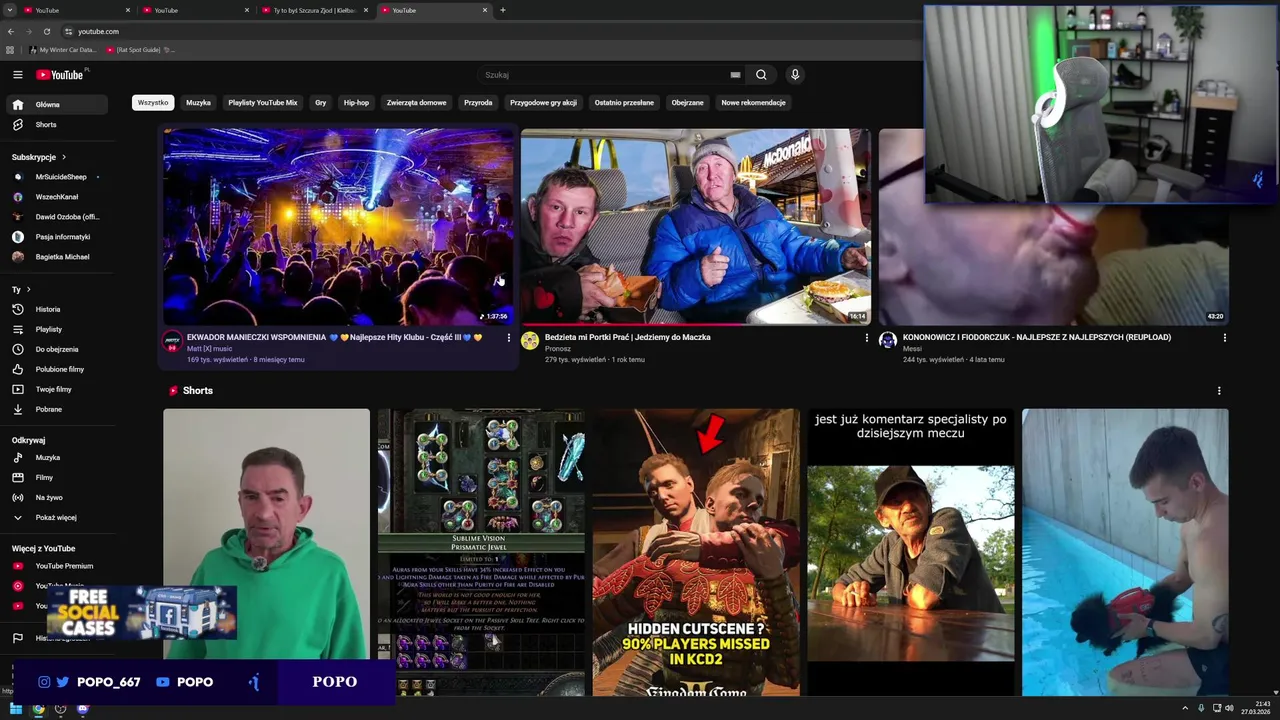Select the Wszystko filter chip
The height and width of the screenshot is (720, 1280).
(153, 103)
